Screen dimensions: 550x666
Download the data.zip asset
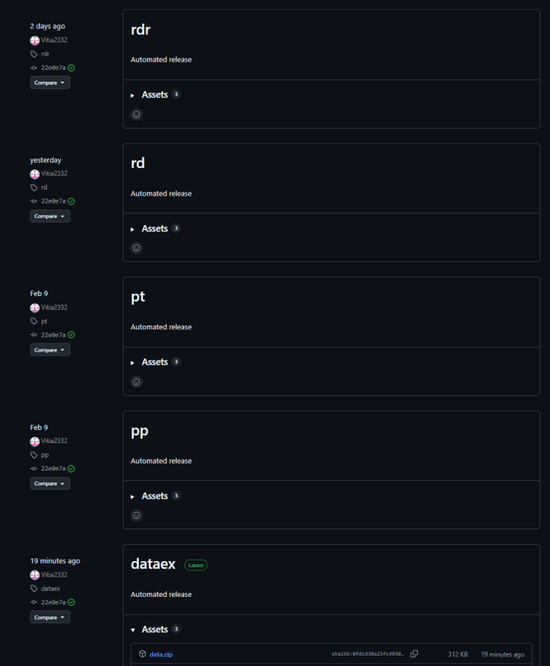tap(161, 655)
